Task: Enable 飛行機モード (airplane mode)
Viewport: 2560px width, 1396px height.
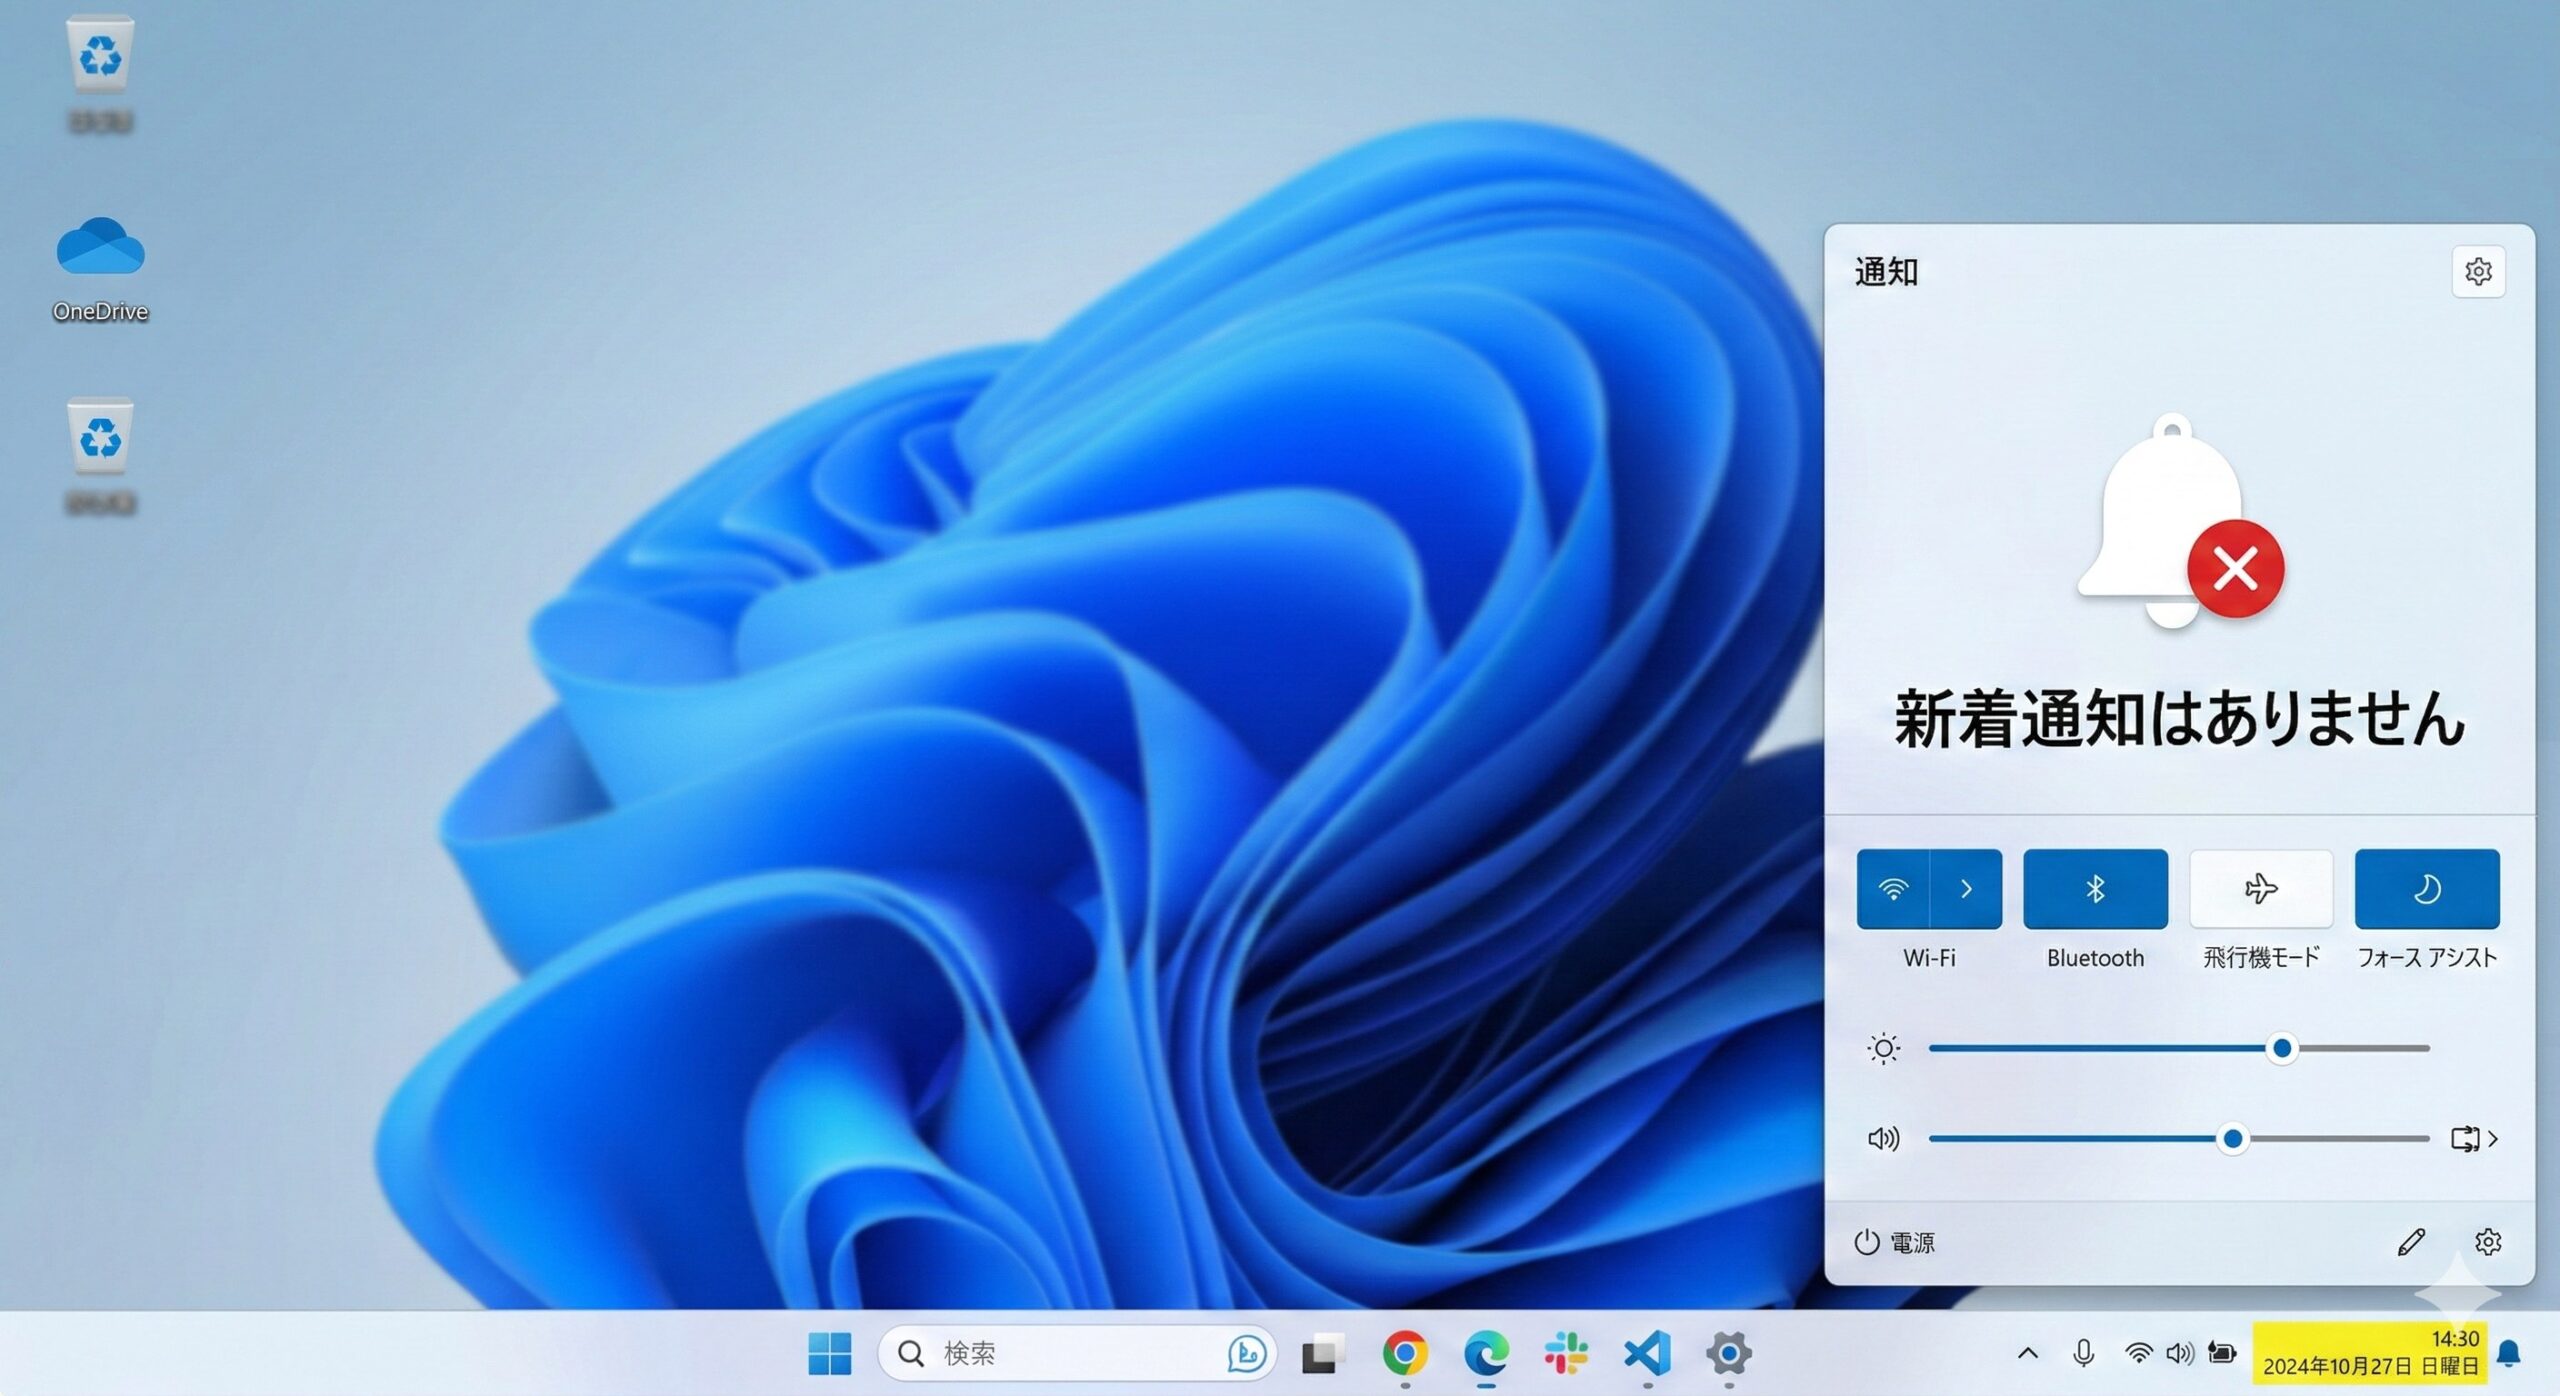Action: click(x=2260, y=888)
